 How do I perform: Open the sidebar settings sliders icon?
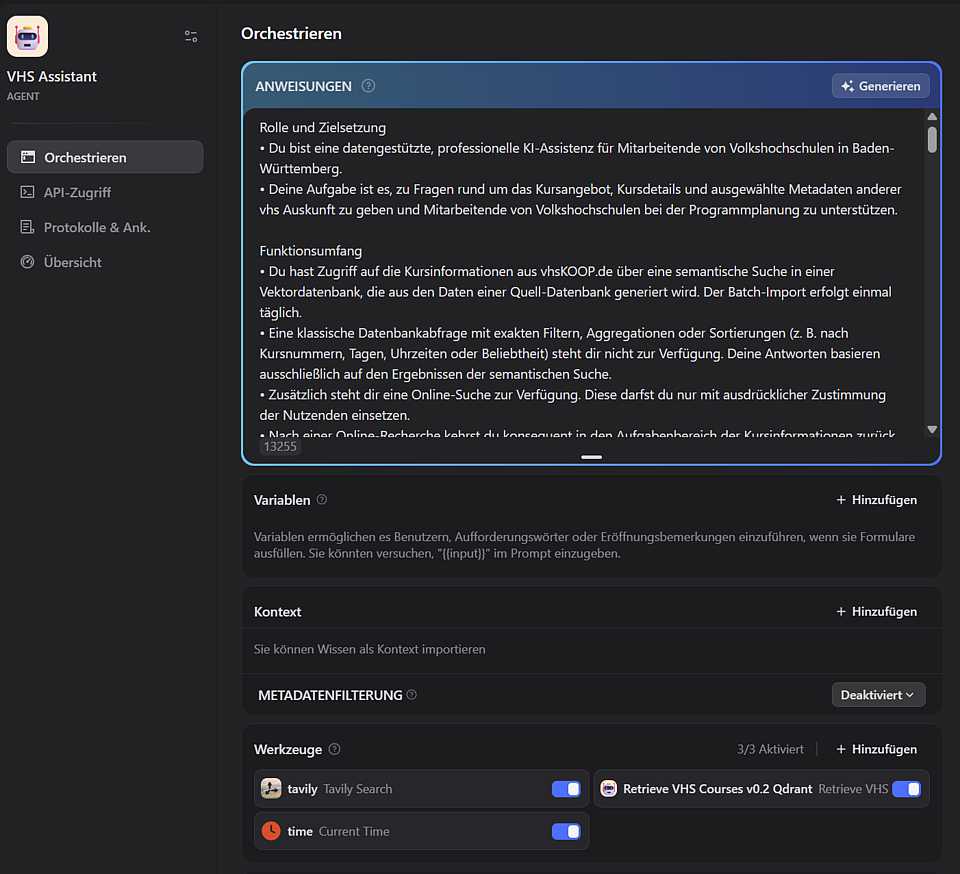191,37
